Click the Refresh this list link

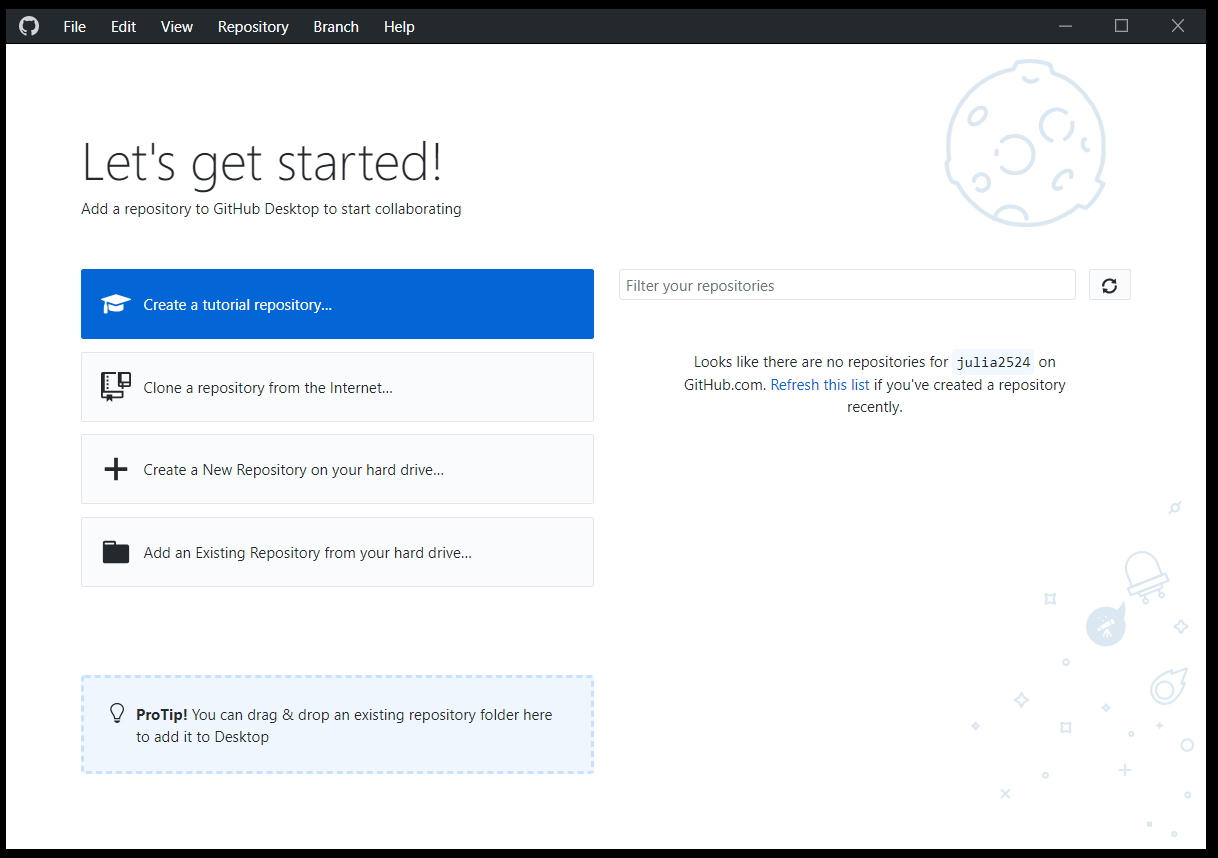coord(820,385)
